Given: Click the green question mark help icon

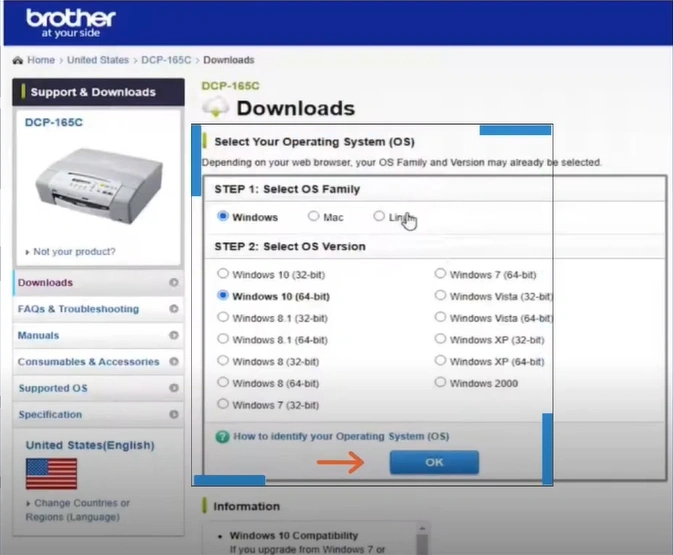Looking at the screenshot, I should tap(223, 437).
